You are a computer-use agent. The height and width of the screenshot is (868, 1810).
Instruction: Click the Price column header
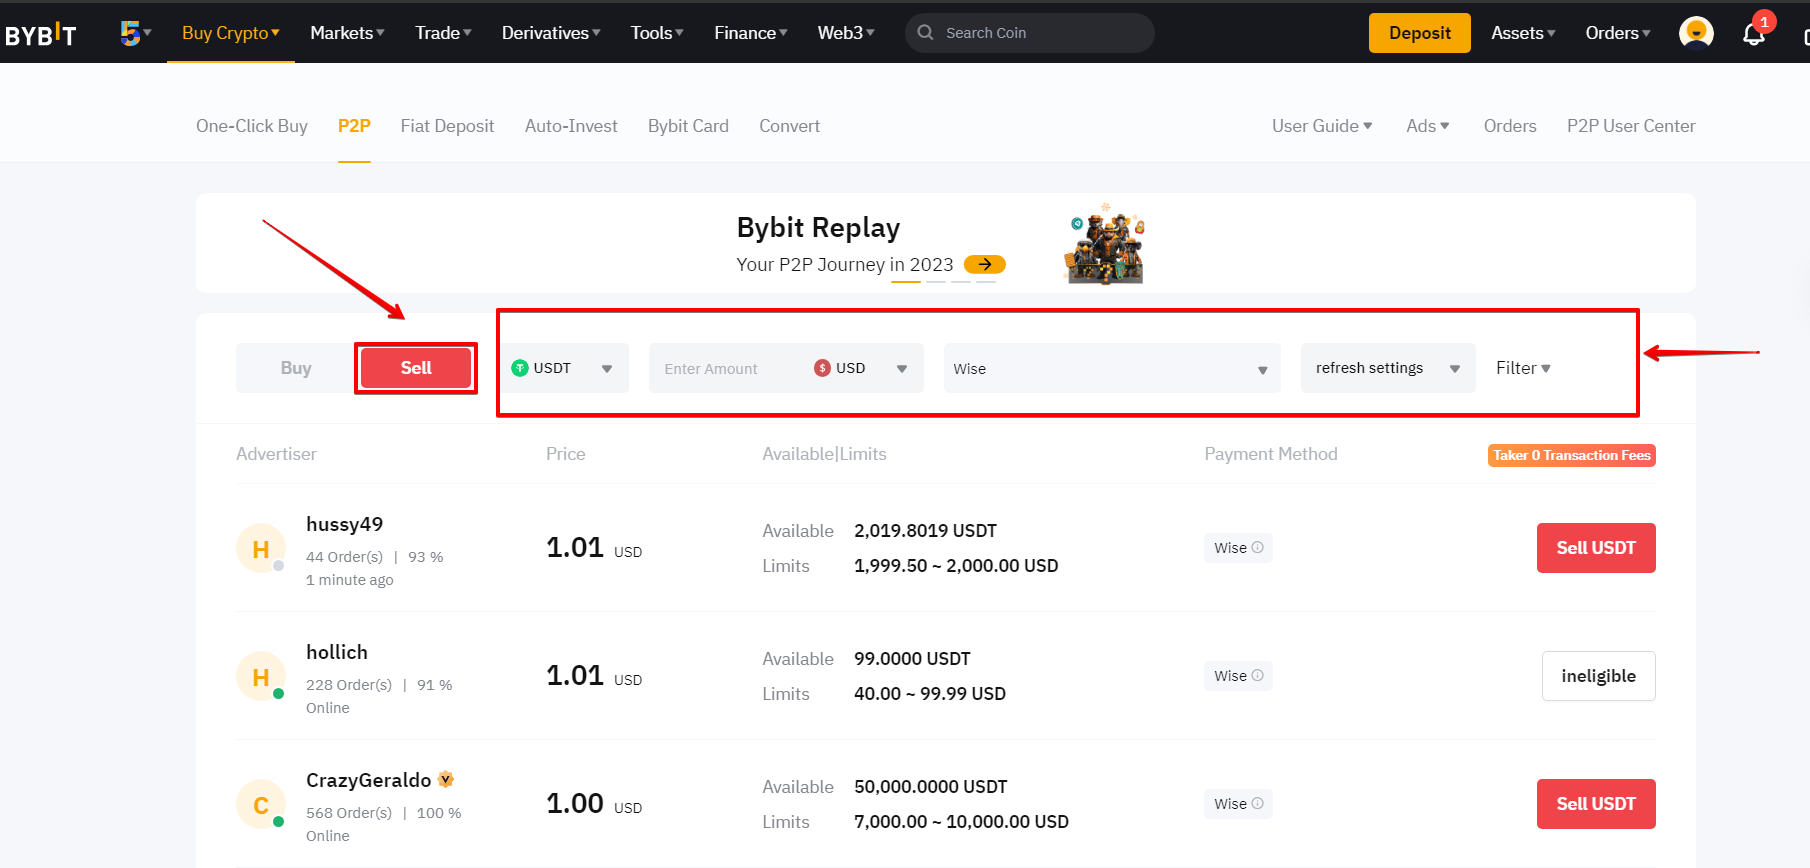(566, 454)
